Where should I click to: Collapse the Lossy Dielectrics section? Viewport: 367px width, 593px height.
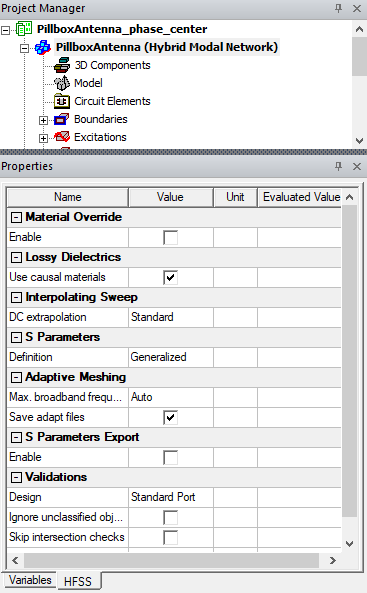(x=16, y=258)
